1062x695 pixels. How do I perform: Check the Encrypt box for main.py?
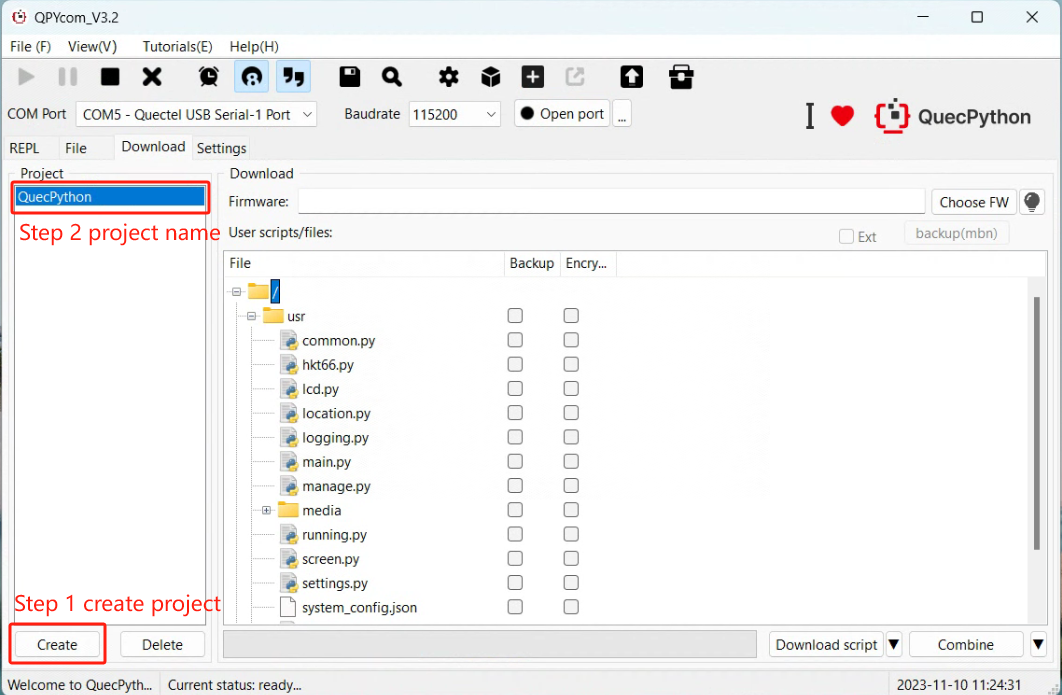point(571,461)
